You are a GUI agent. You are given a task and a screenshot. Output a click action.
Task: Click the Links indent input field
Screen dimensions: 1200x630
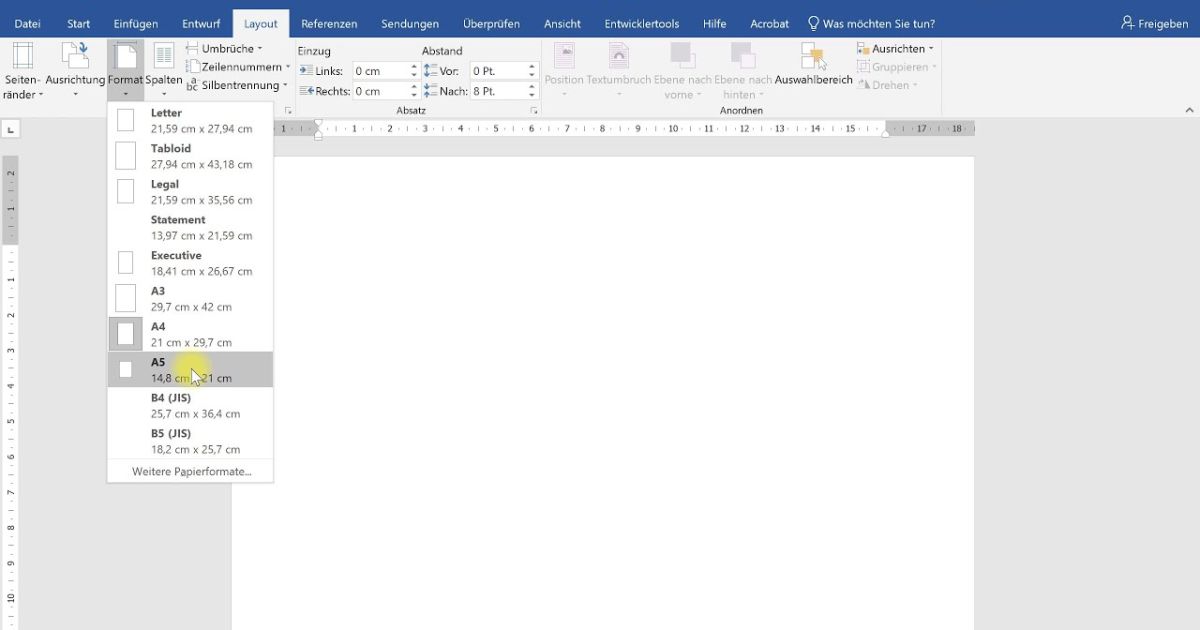(x=380, y=71)
